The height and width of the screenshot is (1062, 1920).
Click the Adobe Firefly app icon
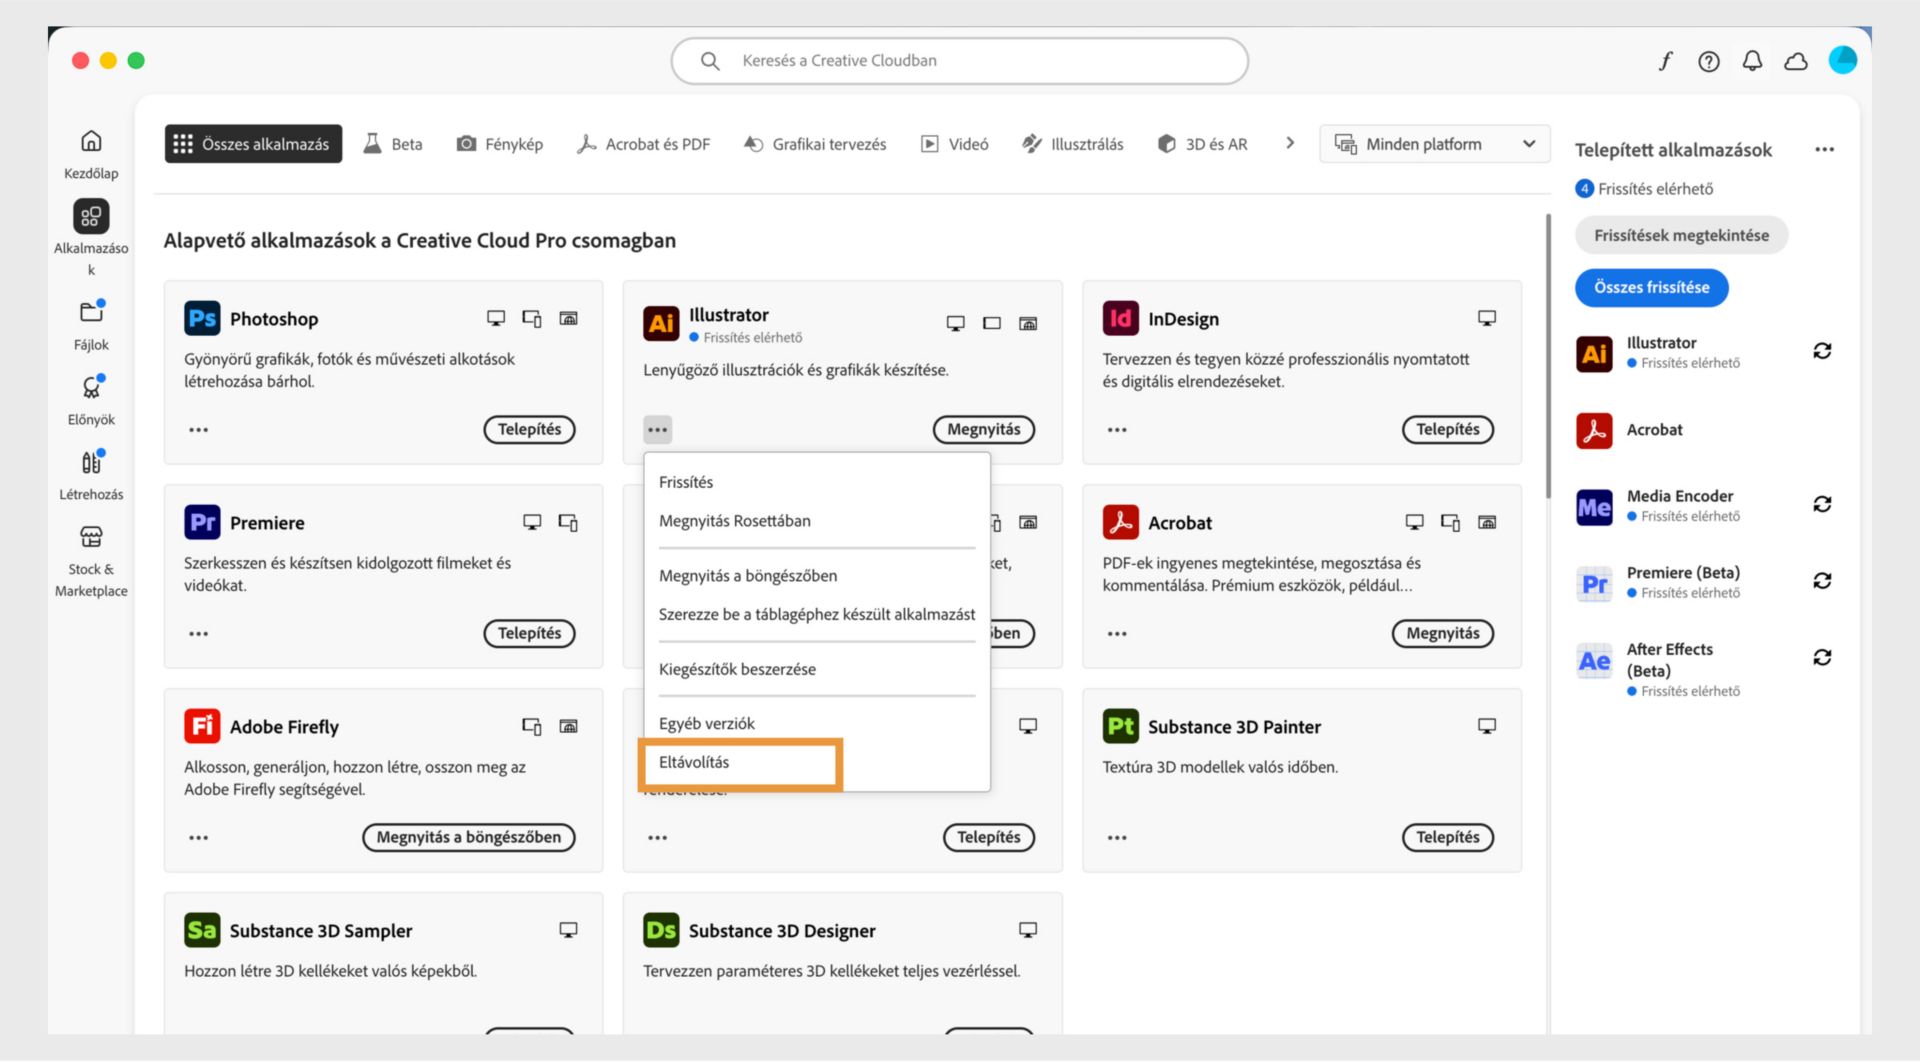coord(202,726)
